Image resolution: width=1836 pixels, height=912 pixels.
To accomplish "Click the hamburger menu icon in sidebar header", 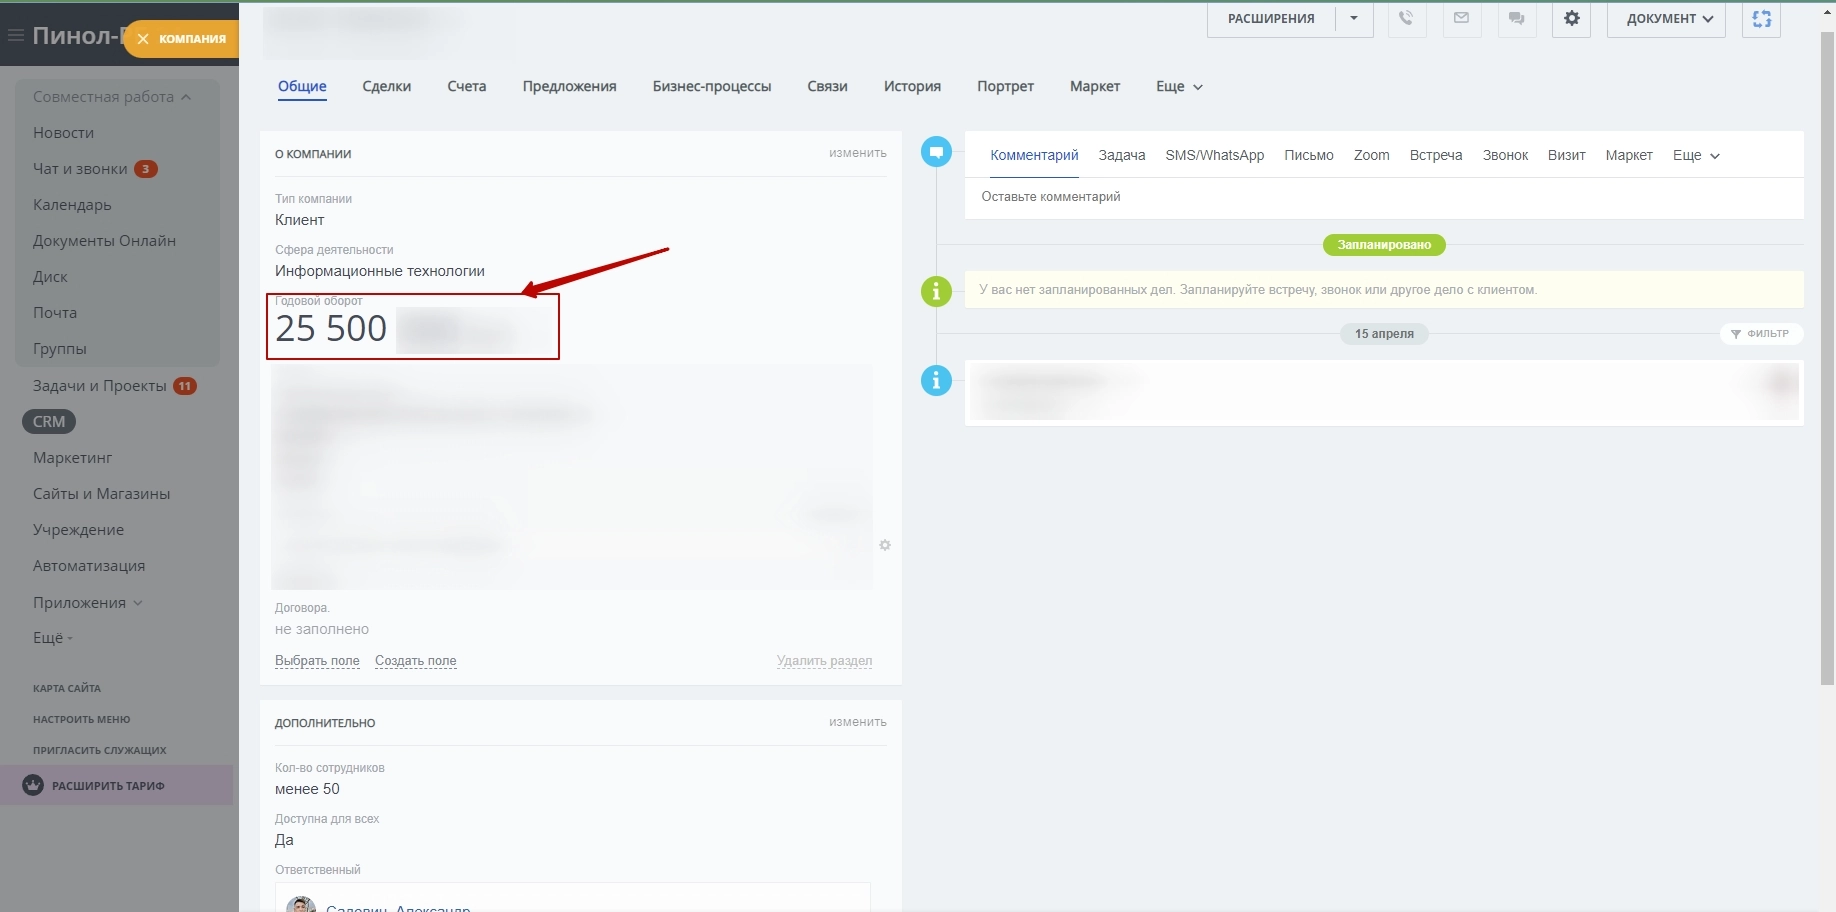I will [15, 36].
